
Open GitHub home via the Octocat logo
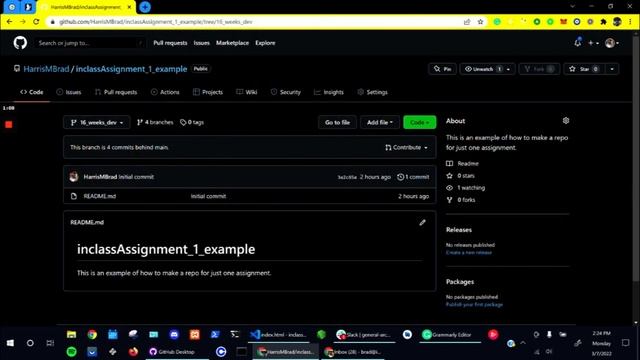click(20, 42)
